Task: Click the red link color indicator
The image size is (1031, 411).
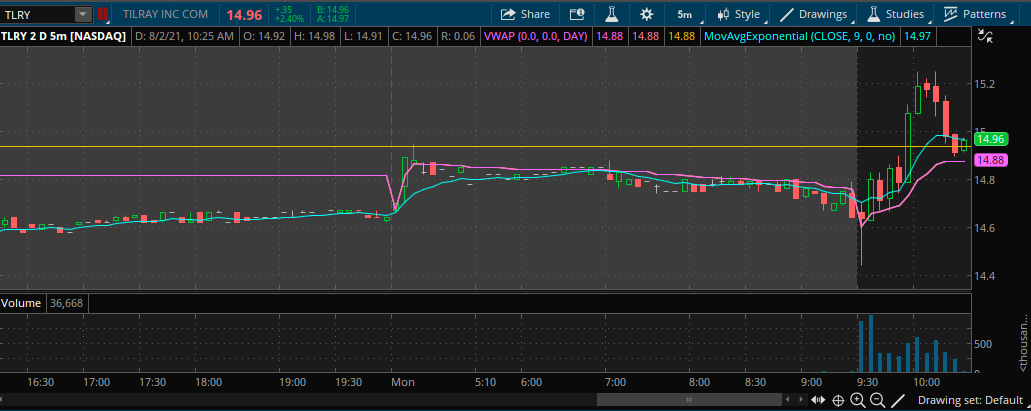Action: [x=103, y=14]
